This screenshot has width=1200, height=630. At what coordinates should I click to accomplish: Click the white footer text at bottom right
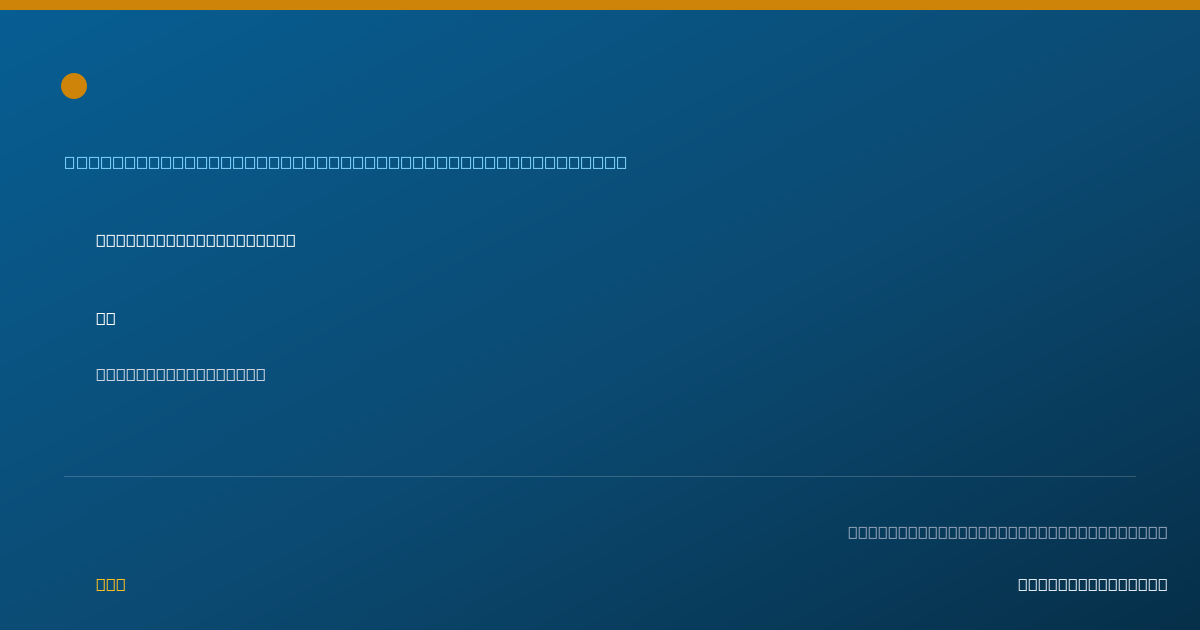pos(1092,584)
